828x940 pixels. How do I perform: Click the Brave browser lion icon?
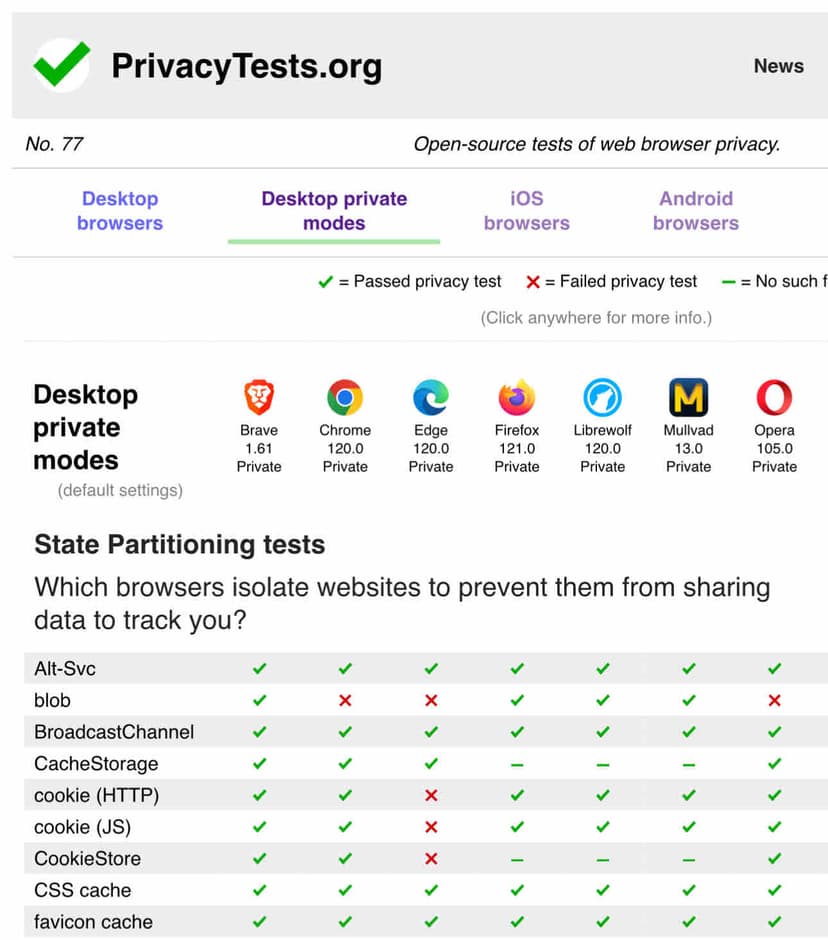[x=259, y=397]
